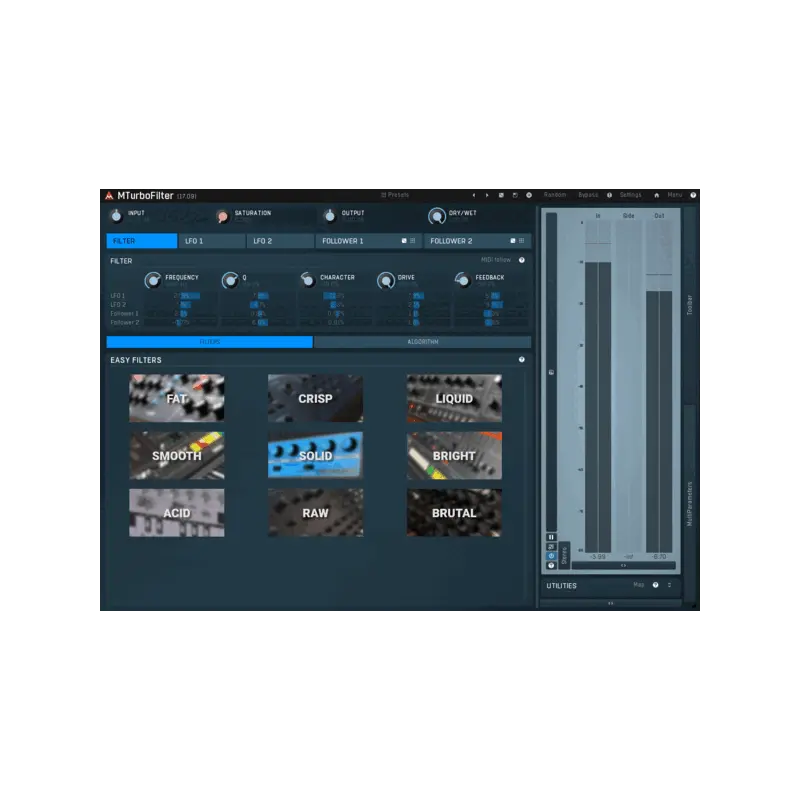
Task: Open the MultiParameters side strip
Action: click(x=689, y=504)
